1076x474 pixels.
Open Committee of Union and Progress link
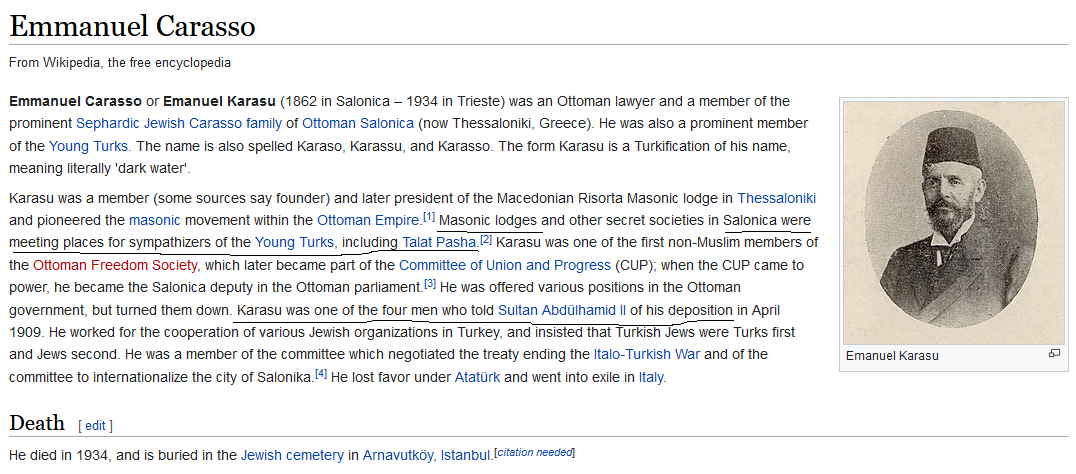pos(505,265)
